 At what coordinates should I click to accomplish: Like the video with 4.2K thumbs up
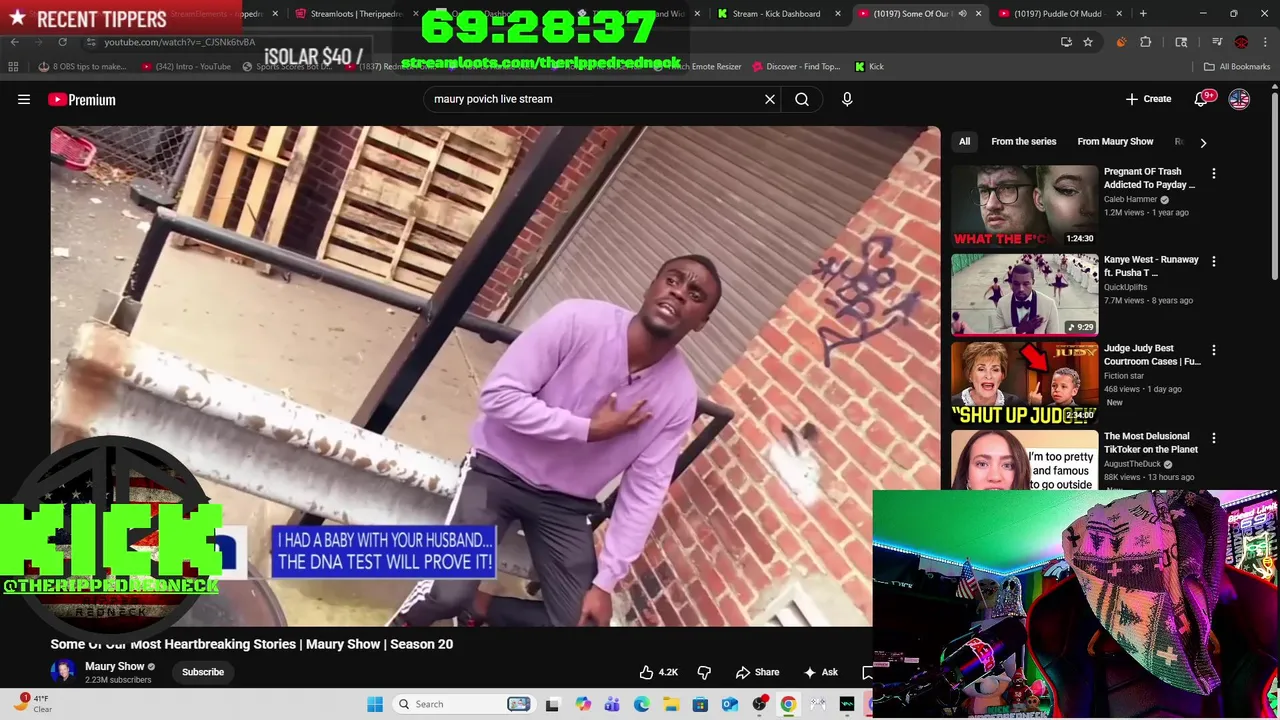[659, 672]
